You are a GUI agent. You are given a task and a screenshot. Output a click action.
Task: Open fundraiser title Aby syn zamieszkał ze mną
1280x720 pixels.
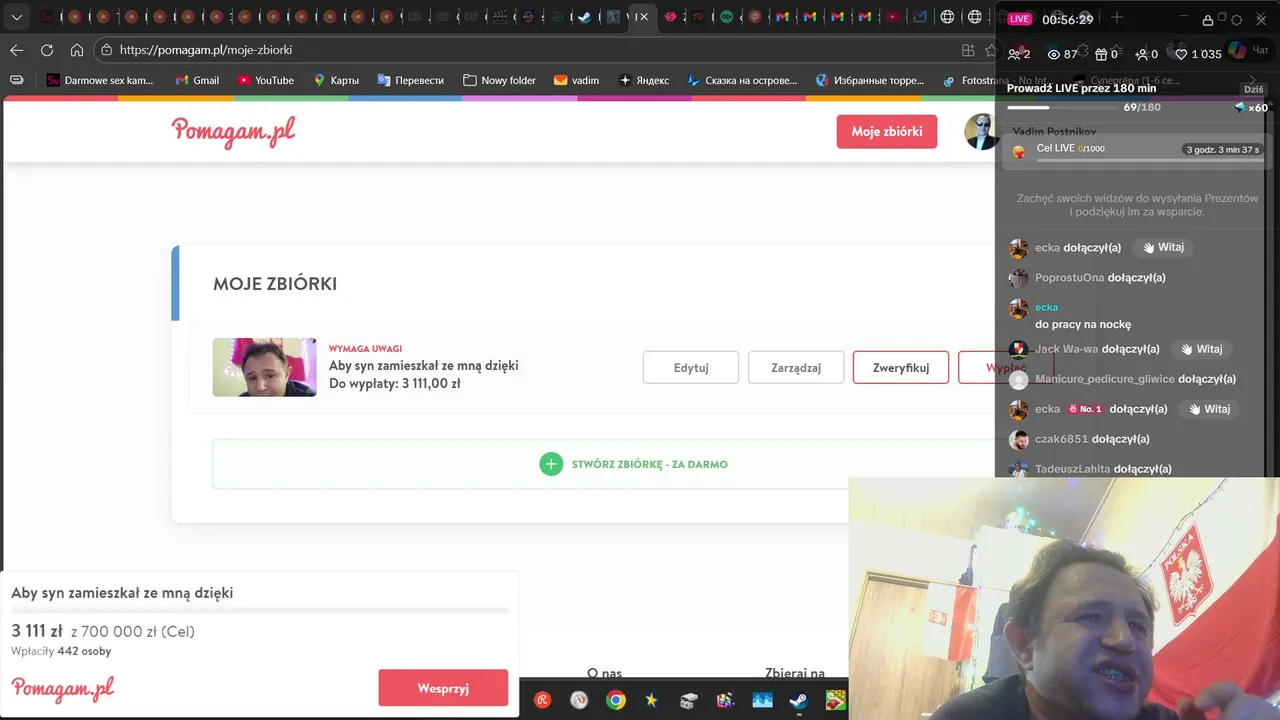click(424, 366)
